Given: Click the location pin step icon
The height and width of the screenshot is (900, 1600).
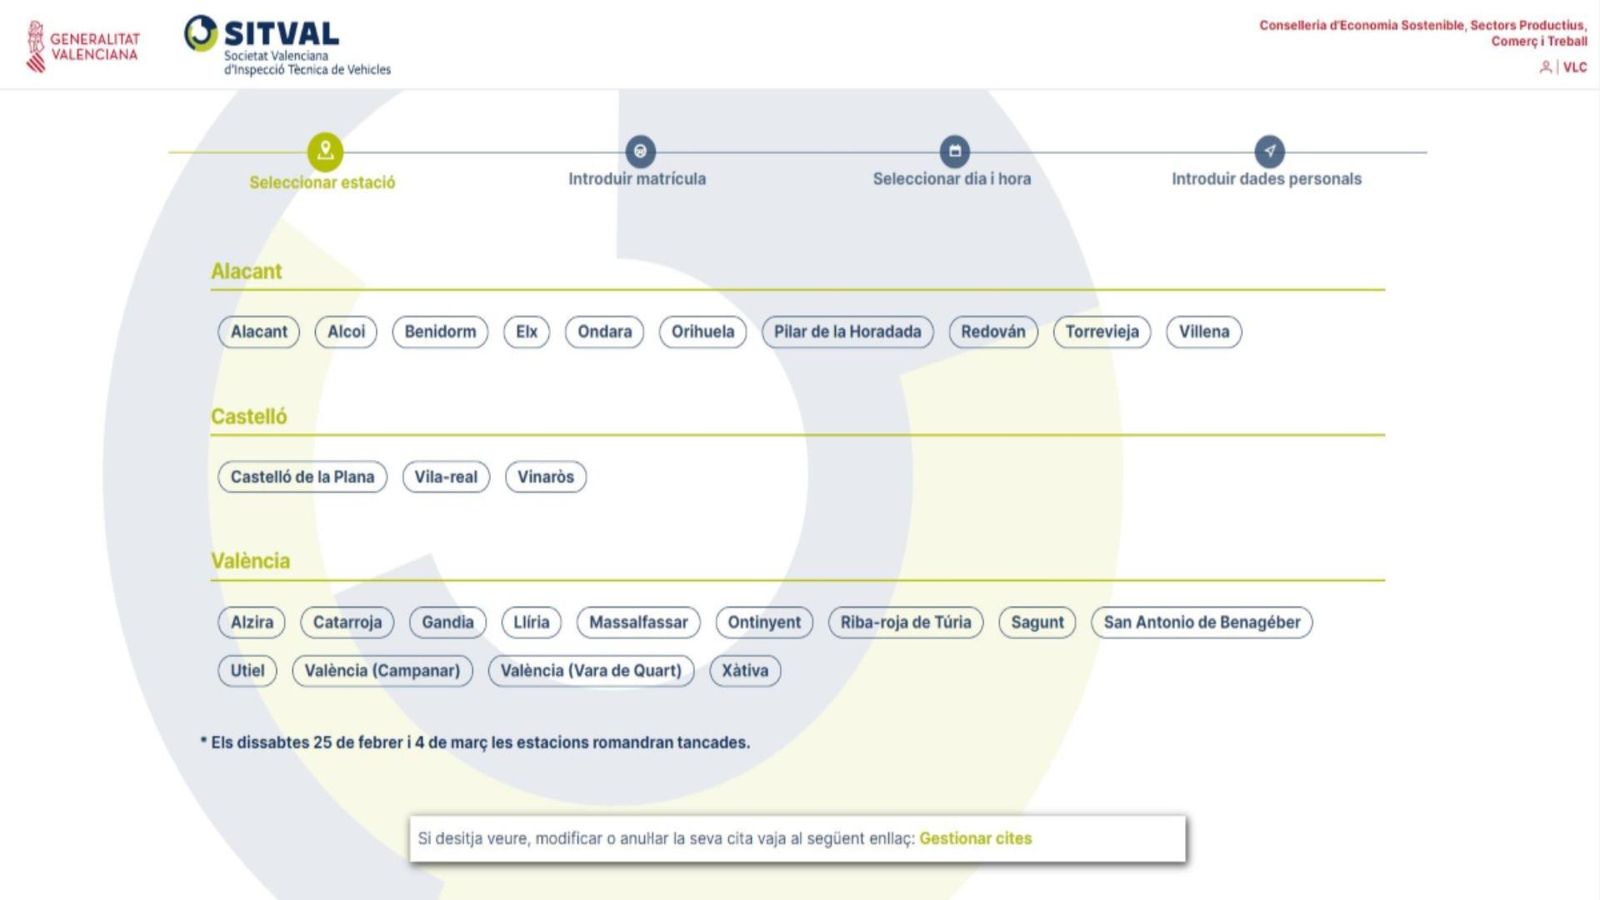Looking at the screenshot, I should 325,152.
